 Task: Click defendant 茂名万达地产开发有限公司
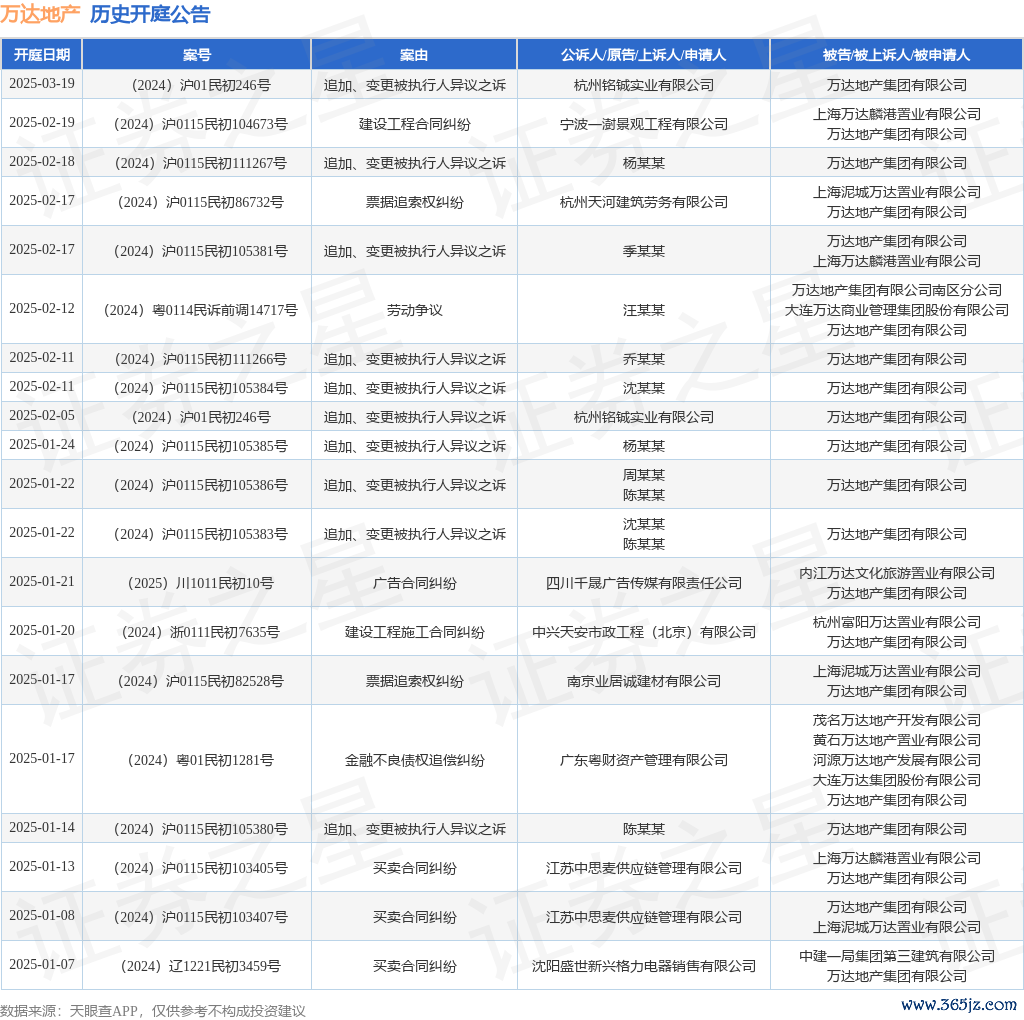point(897,720)
